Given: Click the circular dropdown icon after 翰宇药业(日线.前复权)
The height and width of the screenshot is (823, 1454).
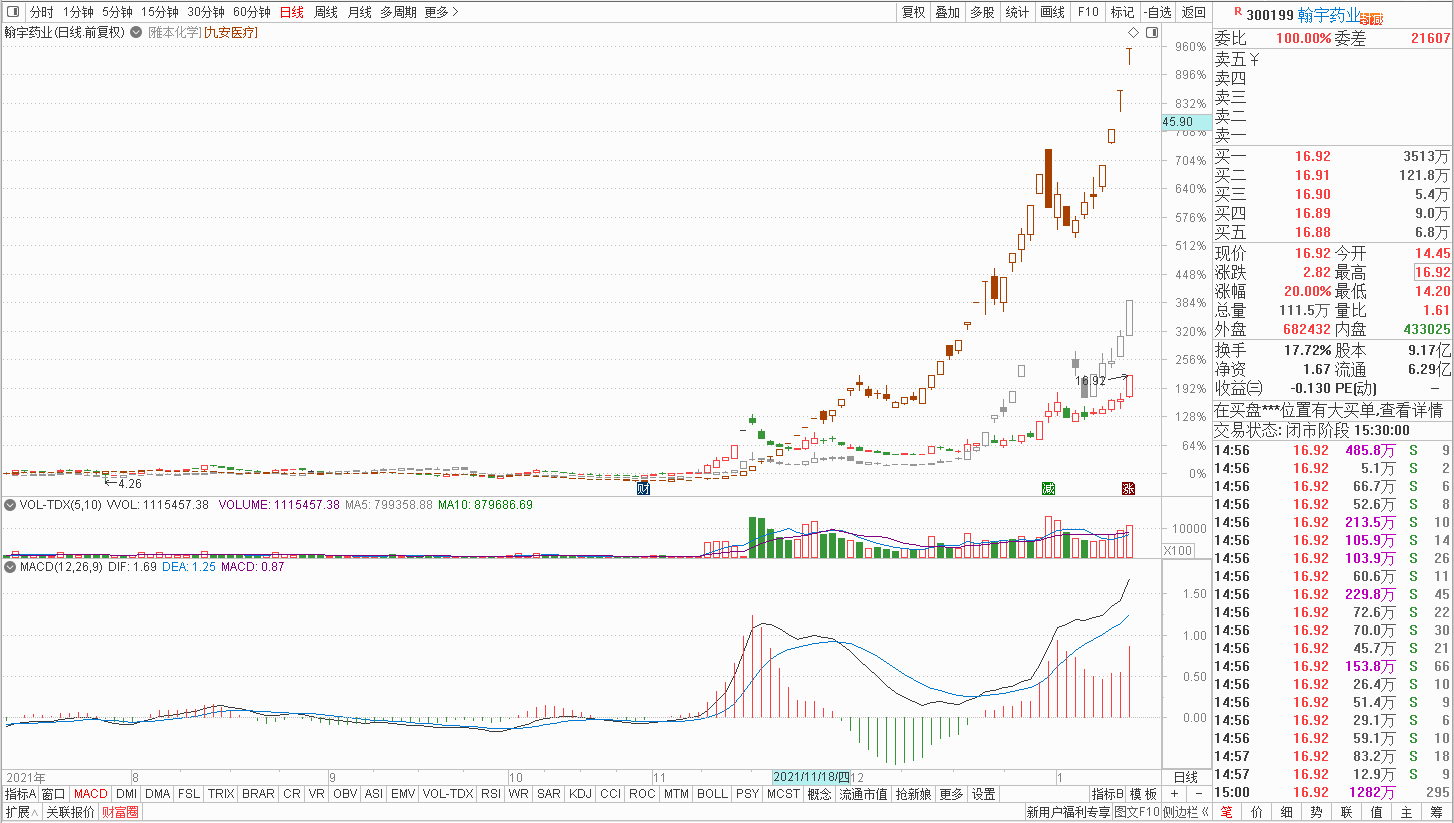Looking at the screenshot, I should coord(136,32).
